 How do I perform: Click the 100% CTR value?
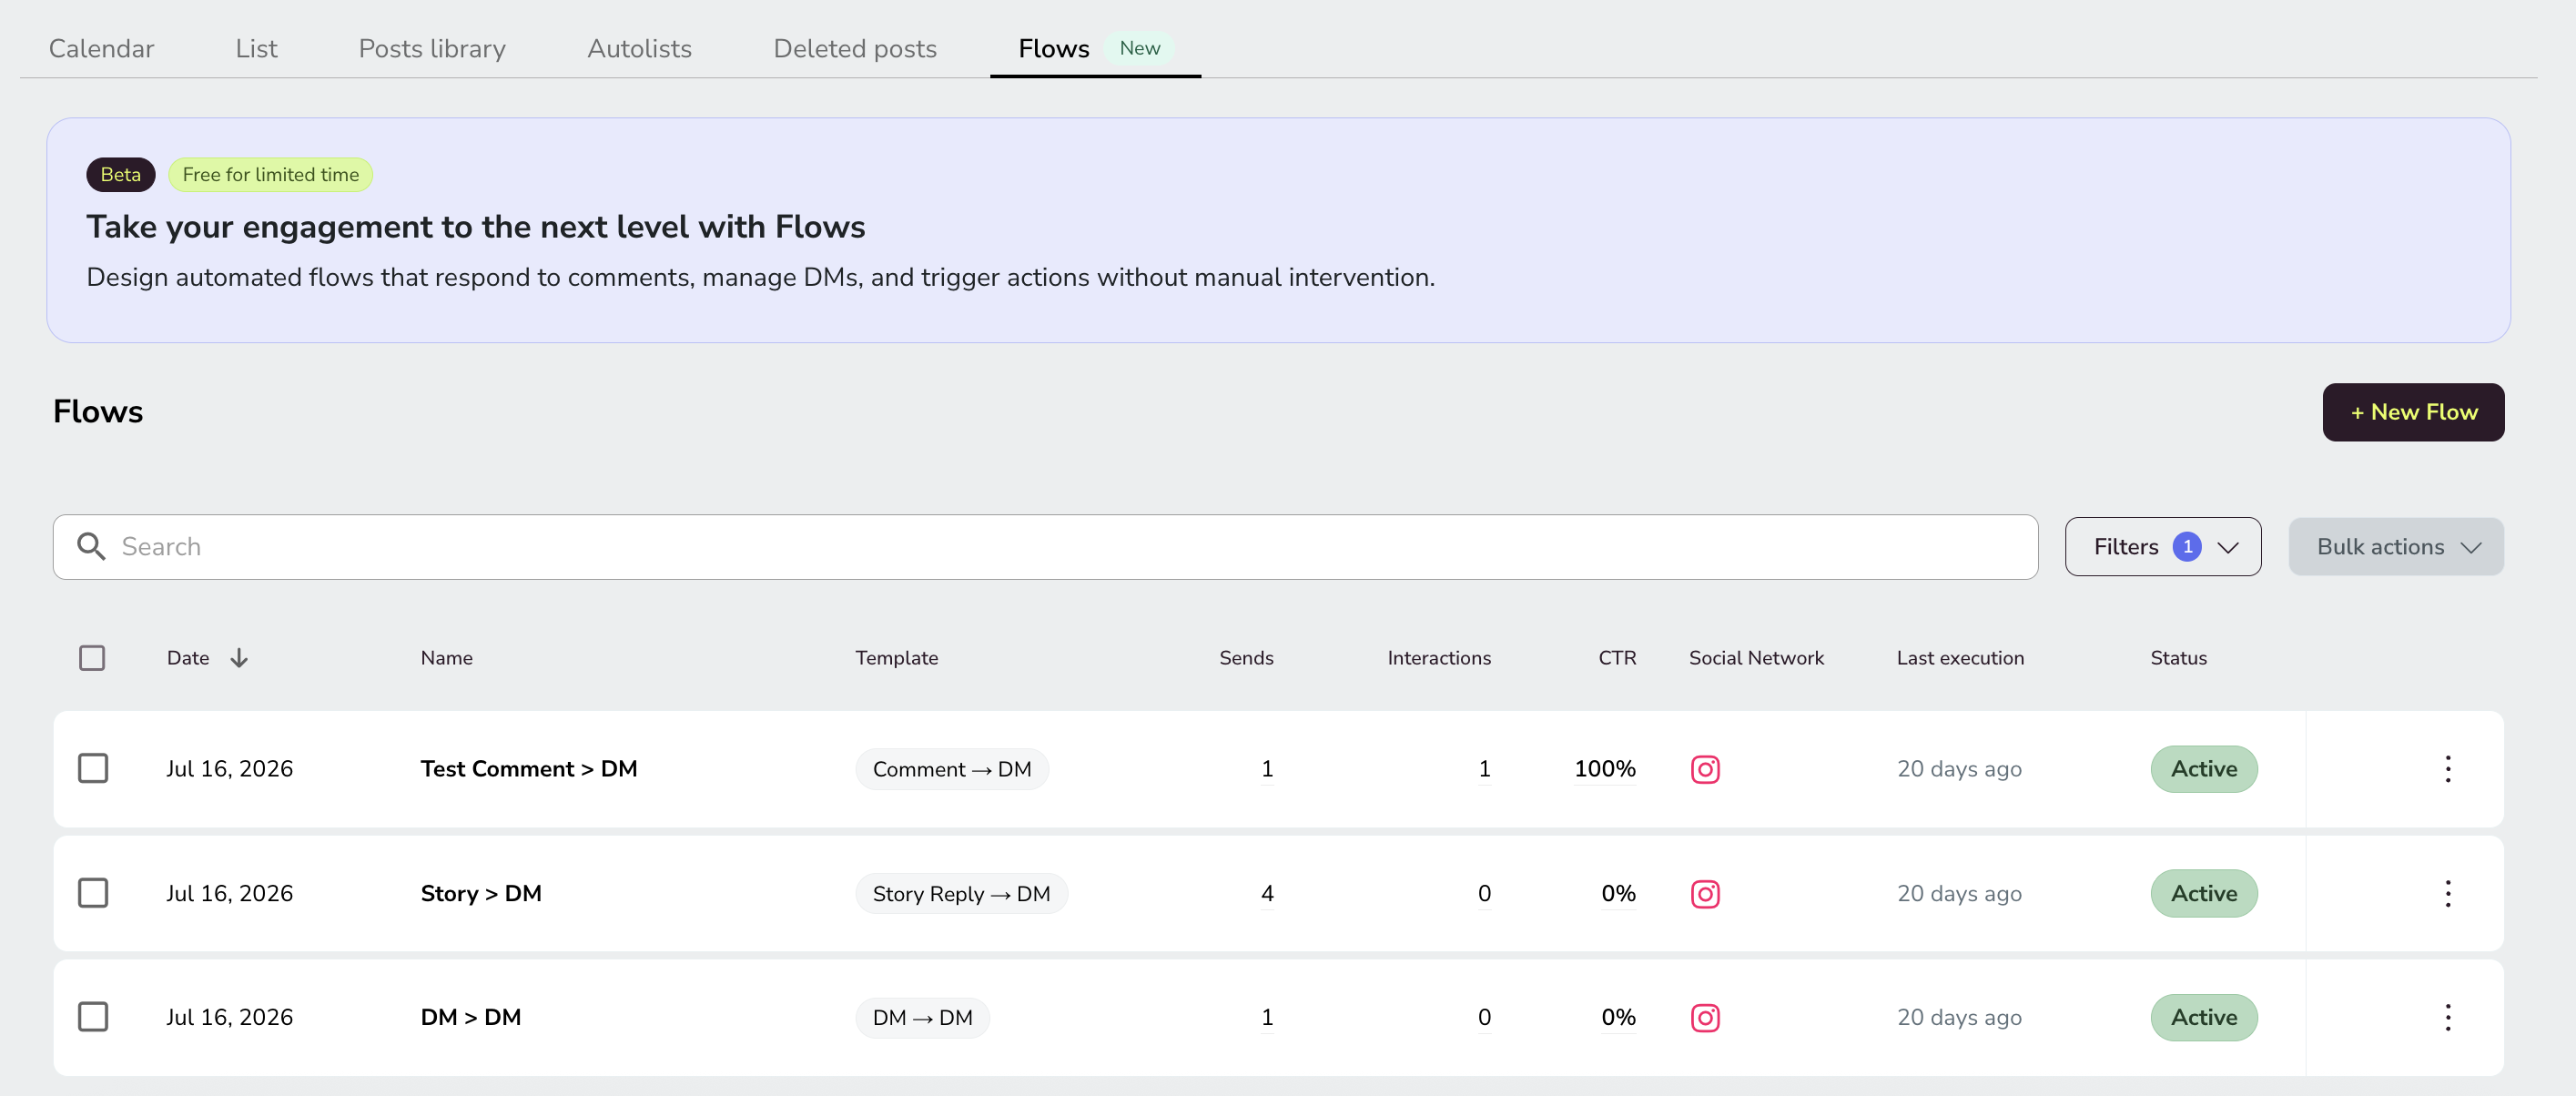pos(1605,769)
